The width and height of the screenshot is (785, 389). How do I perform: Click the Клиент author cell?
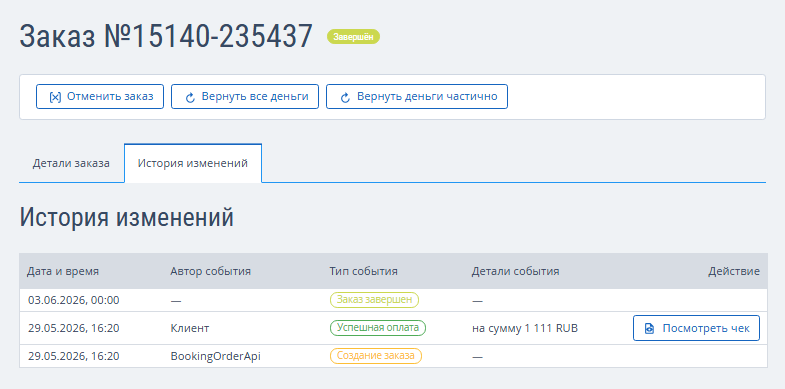pos(190,328)
